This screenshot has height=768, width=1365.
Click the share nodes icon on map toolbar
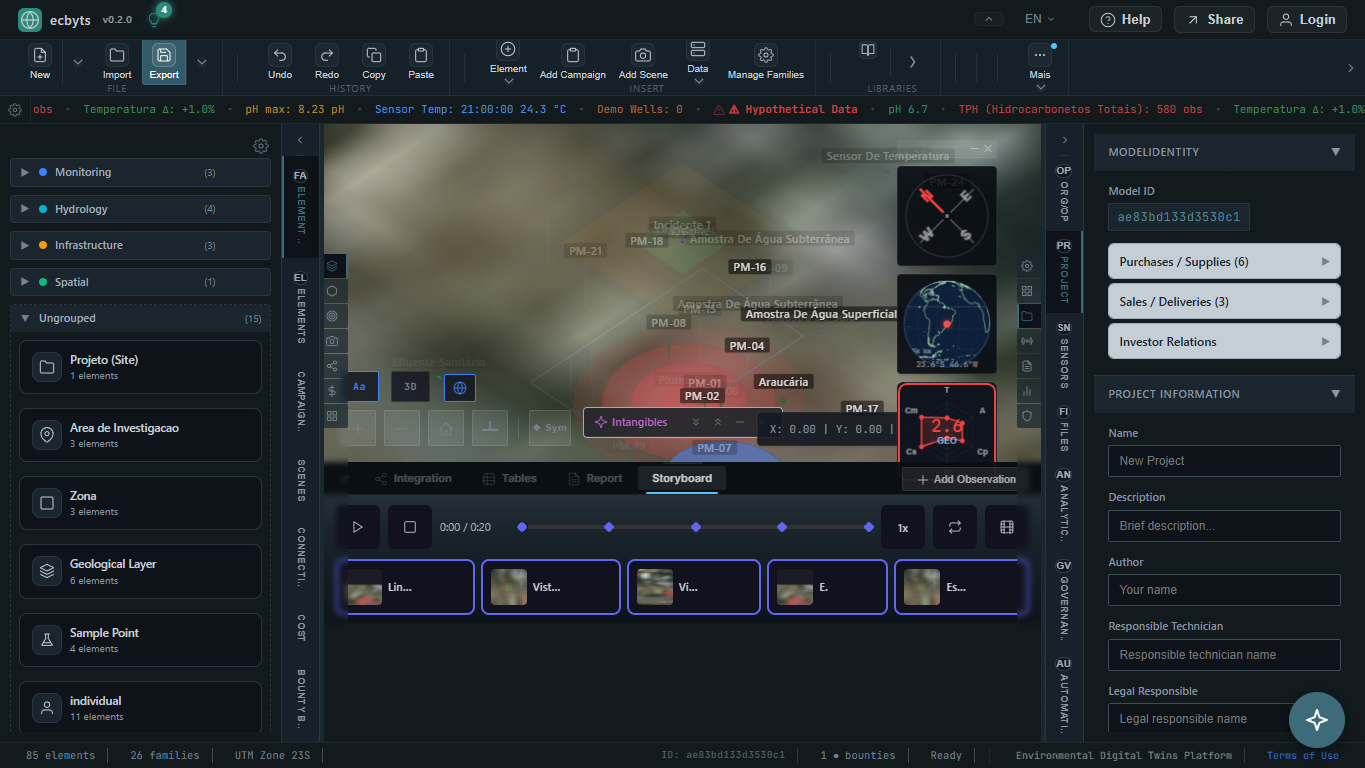click(332, 366)
